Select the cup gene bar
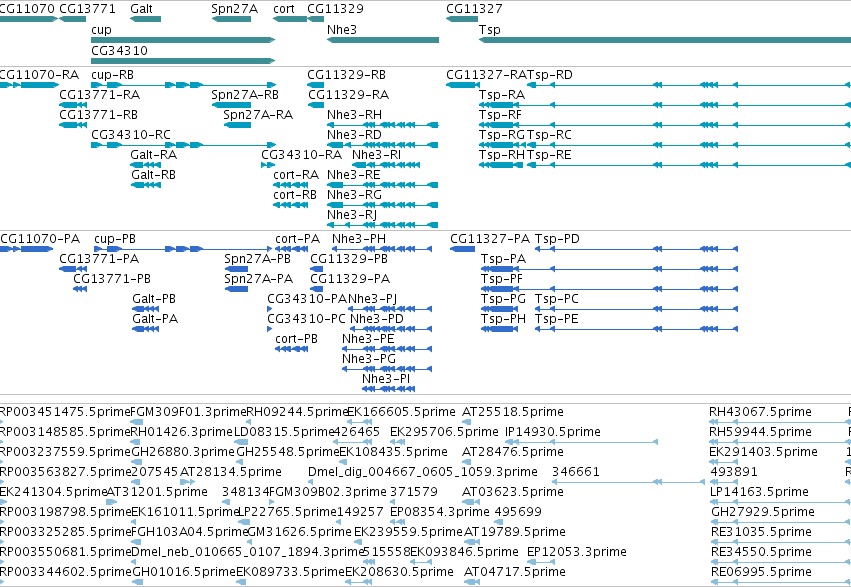Screen dimensions: 851x587 (183, 40)
